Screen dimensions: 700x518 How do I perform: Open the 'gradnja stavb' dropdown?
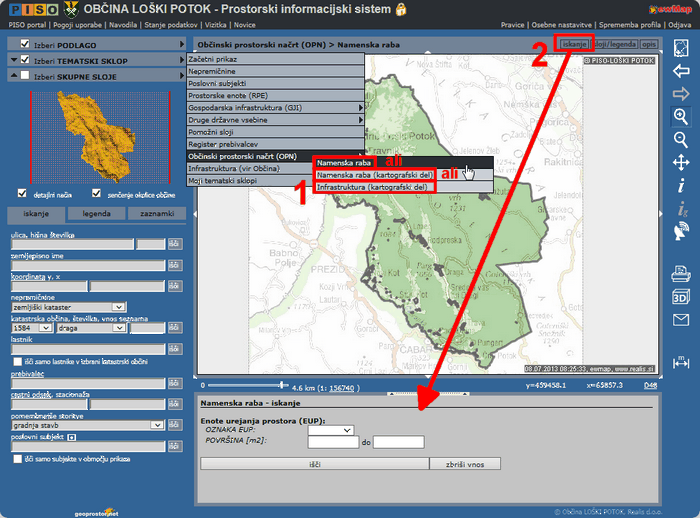85,424
